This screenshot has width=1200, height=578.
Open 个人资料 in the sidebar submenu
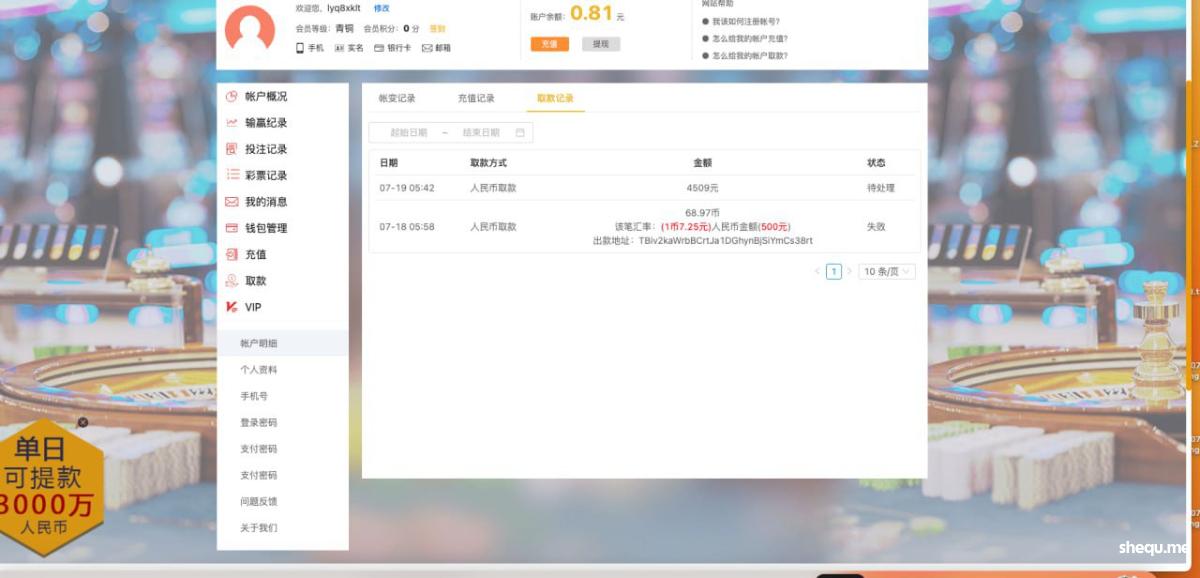pyautogui.click(x=259, y=370)
